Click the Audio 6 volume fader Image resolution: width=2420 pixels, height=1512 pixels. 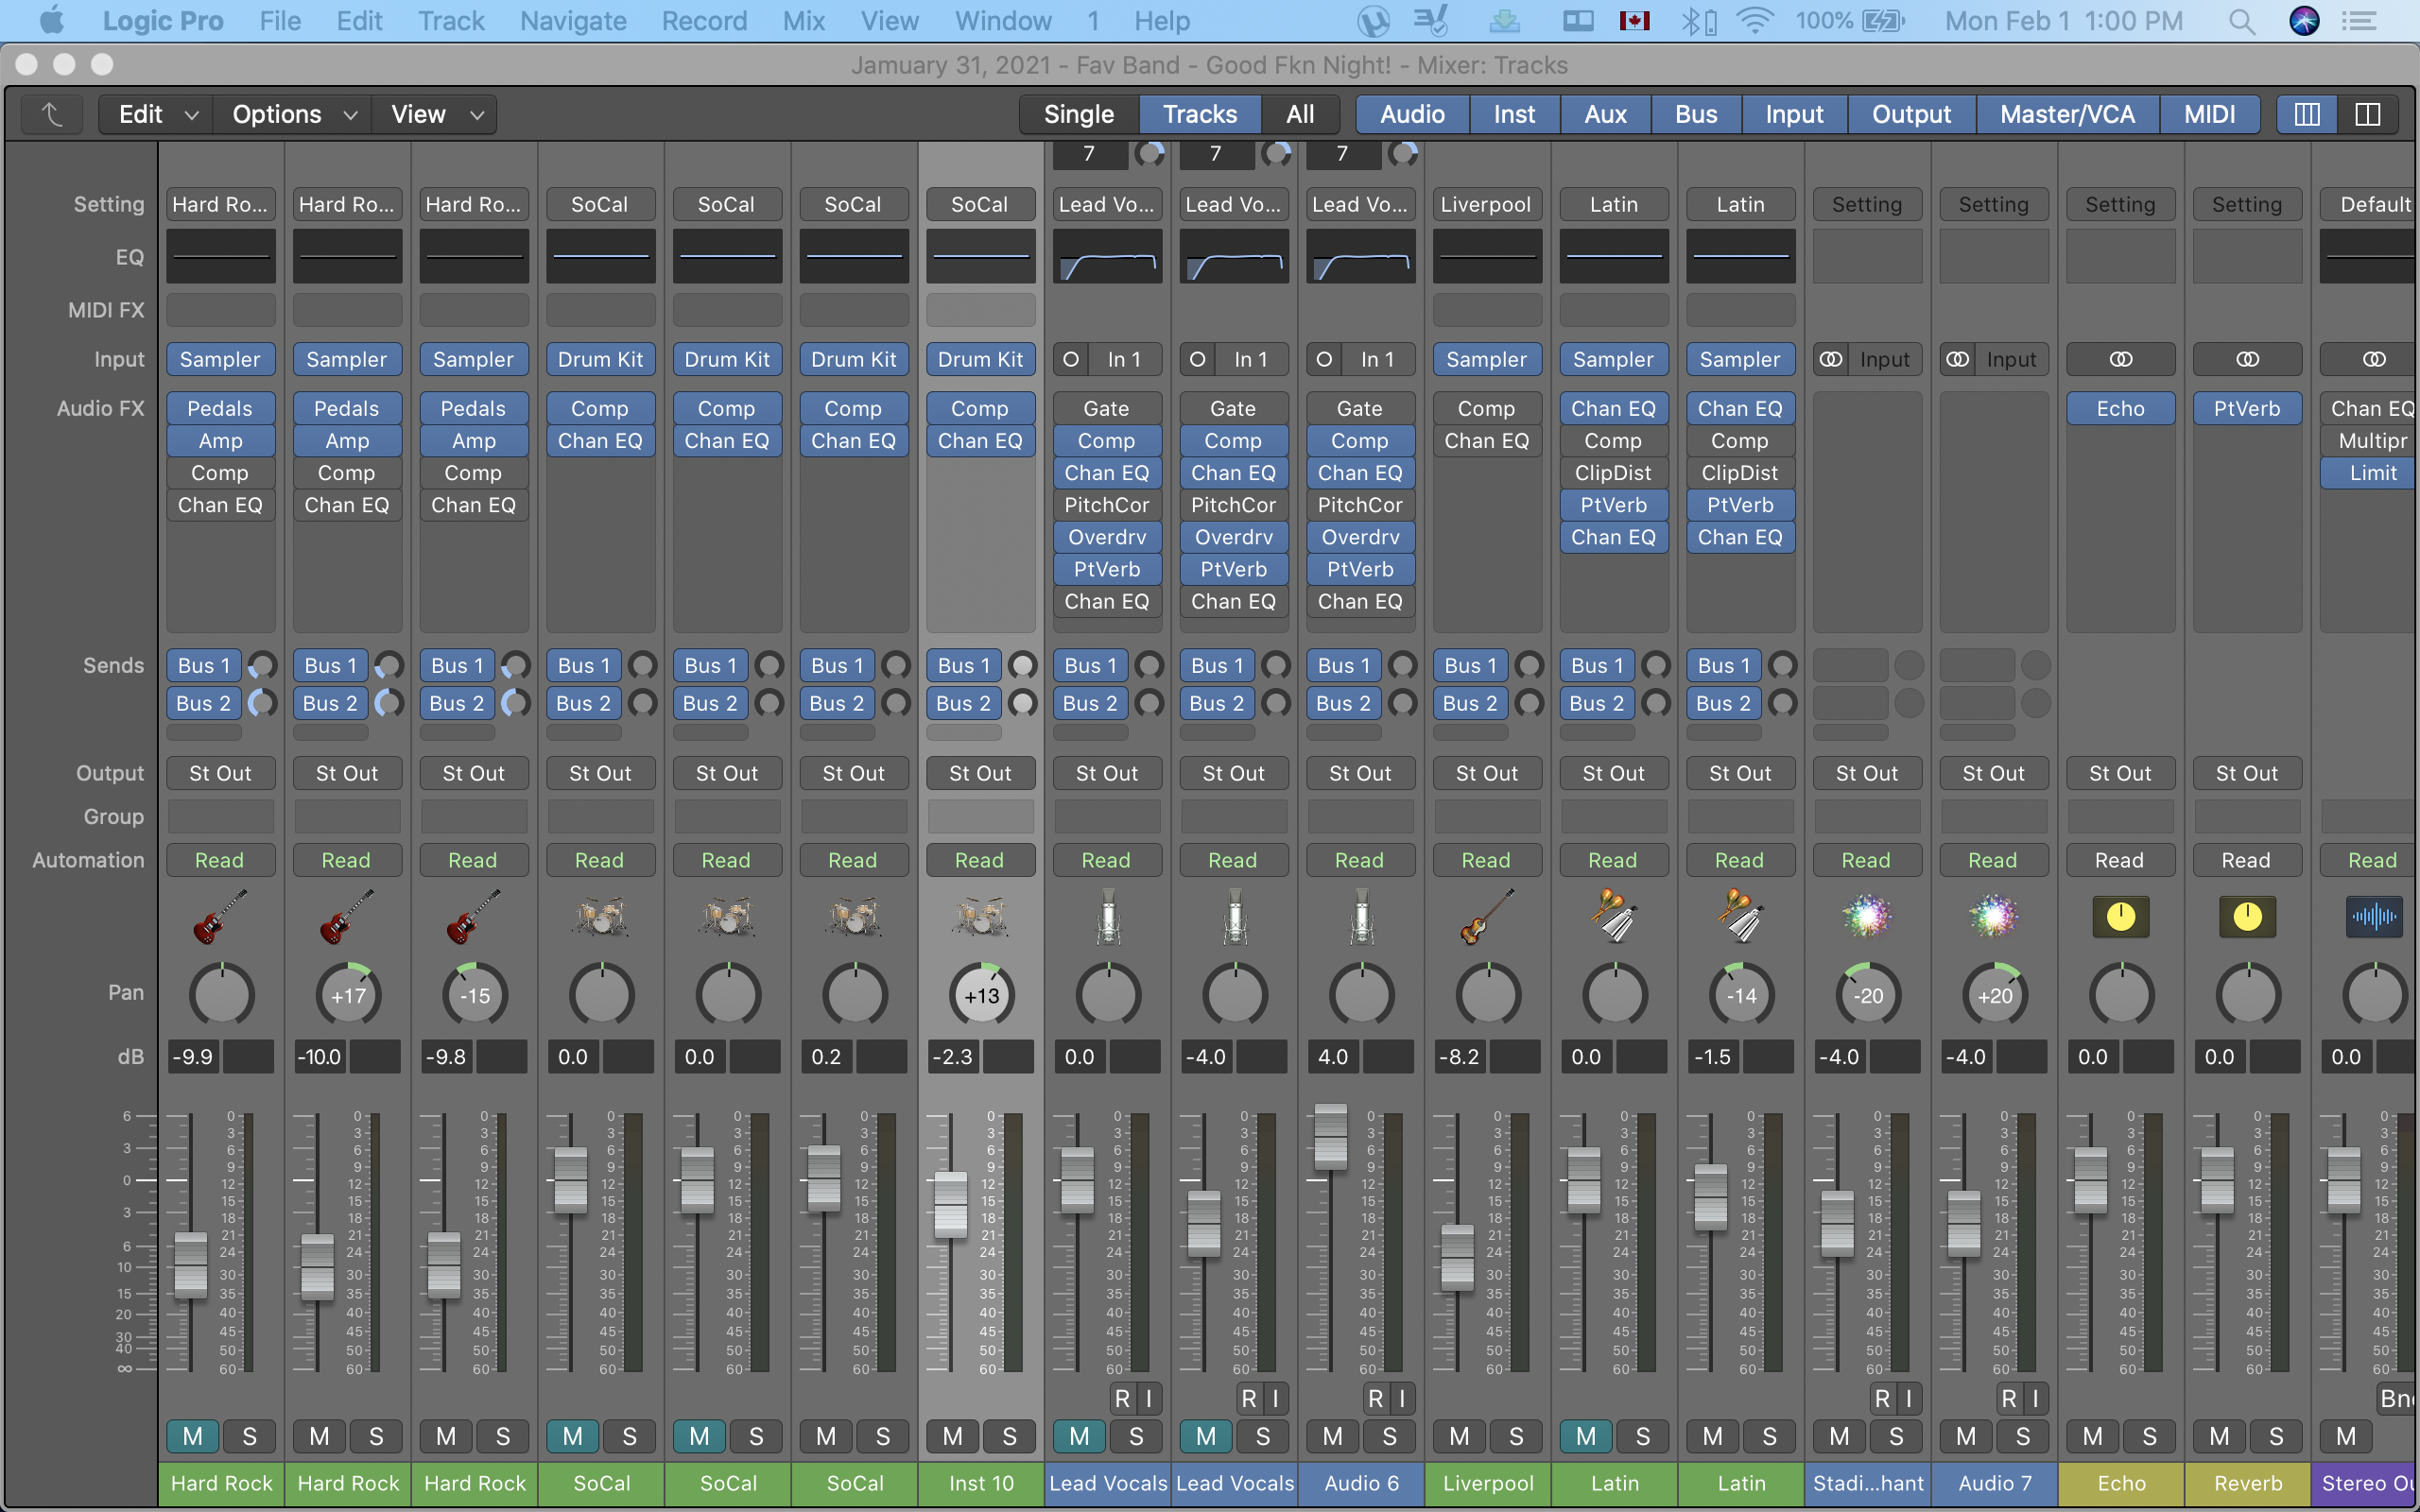point(1330,1136)
